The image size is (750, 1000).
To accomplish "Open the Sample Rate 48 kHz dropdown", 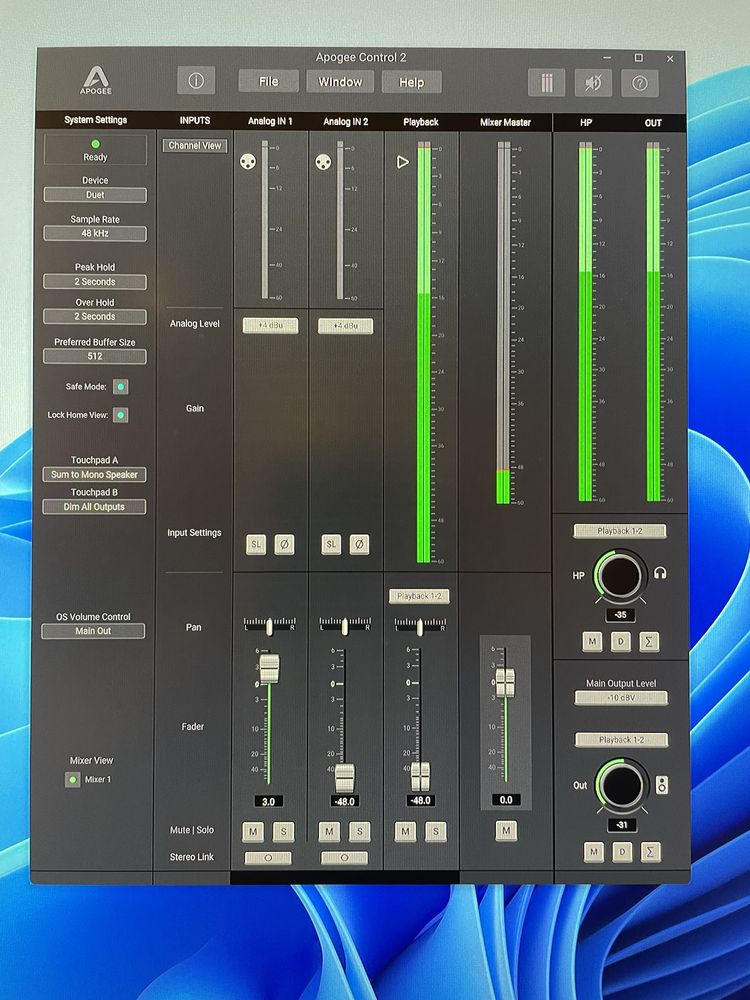I will click(95, 233).
